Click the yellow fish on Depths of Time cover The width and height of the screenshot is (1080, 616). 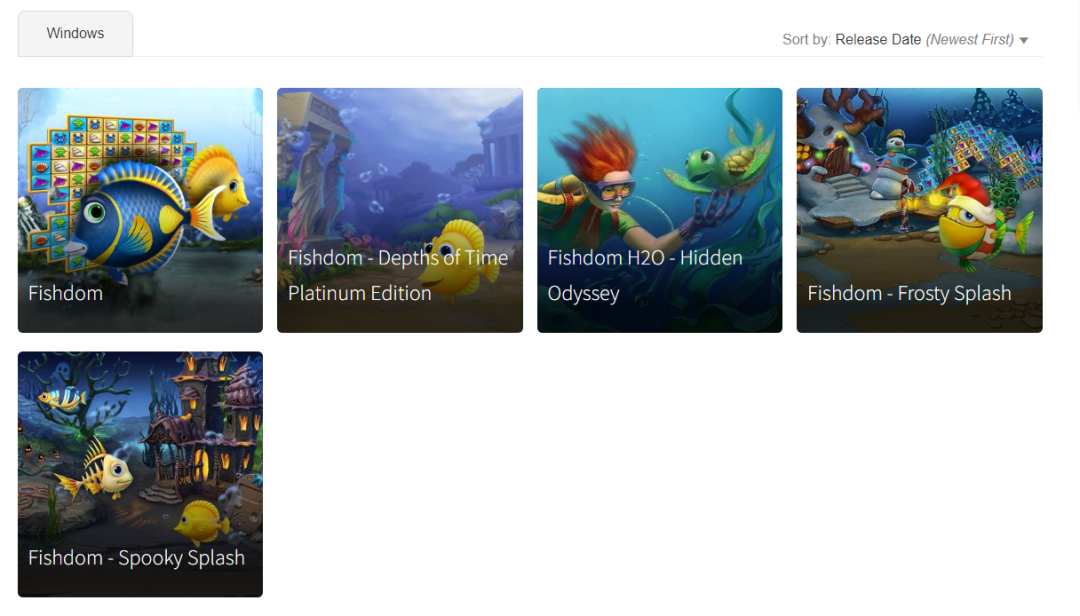[460, 258]
